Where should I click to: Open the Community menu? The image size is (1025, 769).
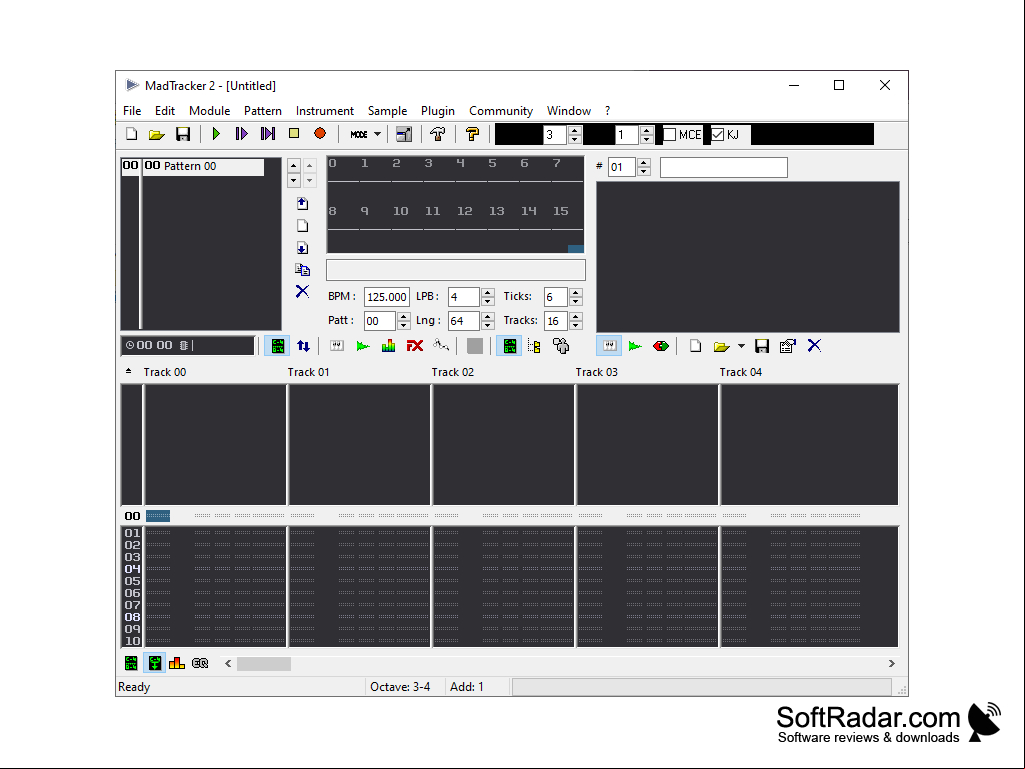pos(501,111)
